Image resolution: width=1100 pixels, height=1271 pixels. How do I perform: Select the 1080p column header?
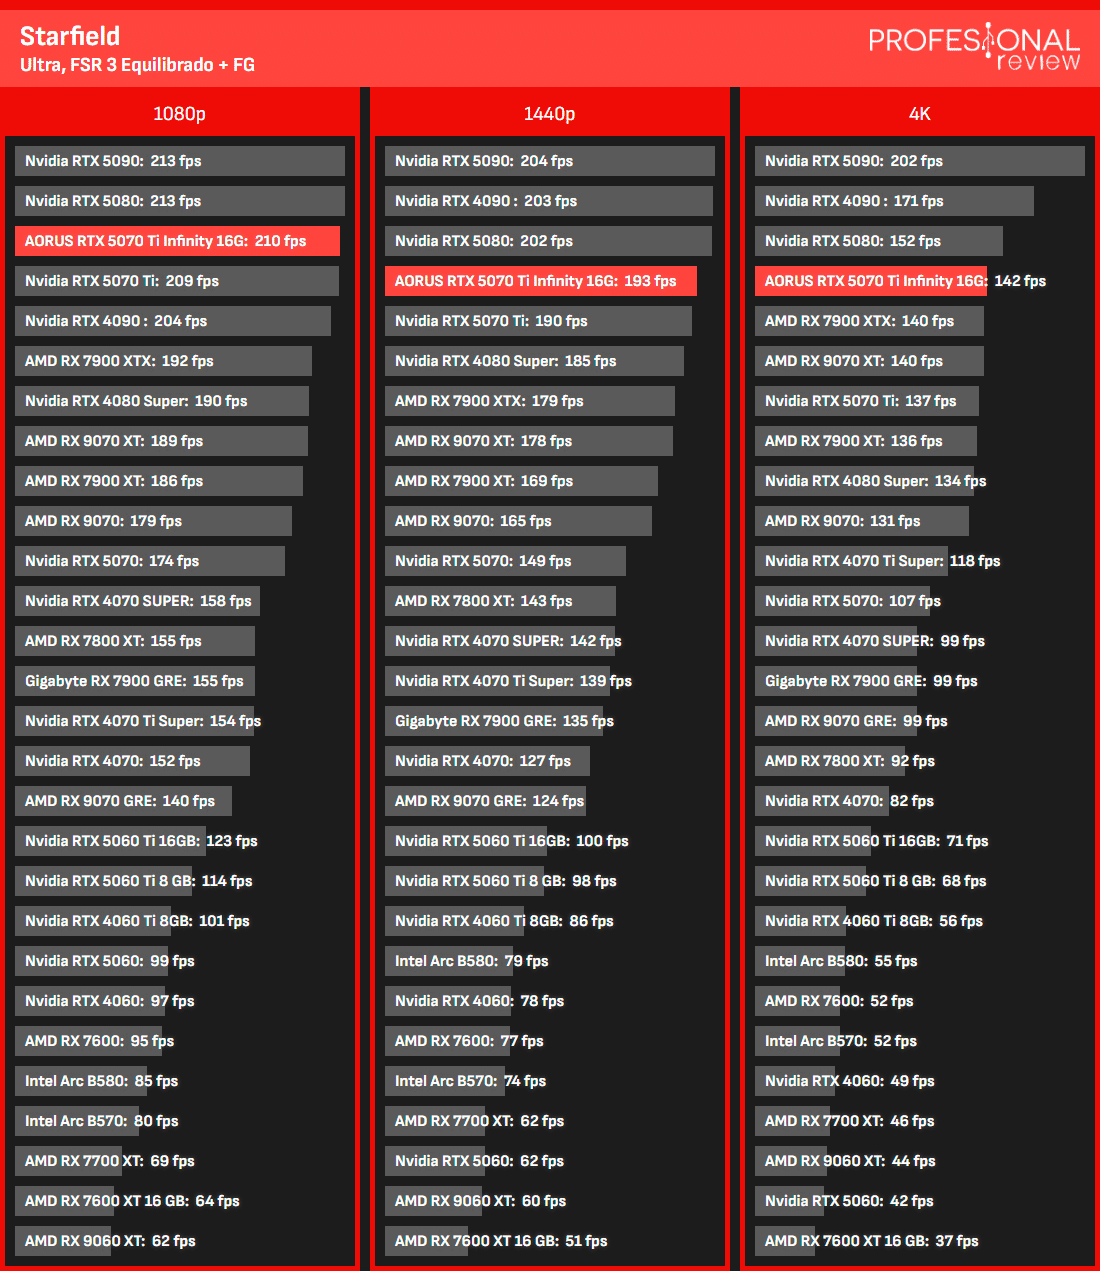click(180, 113)
